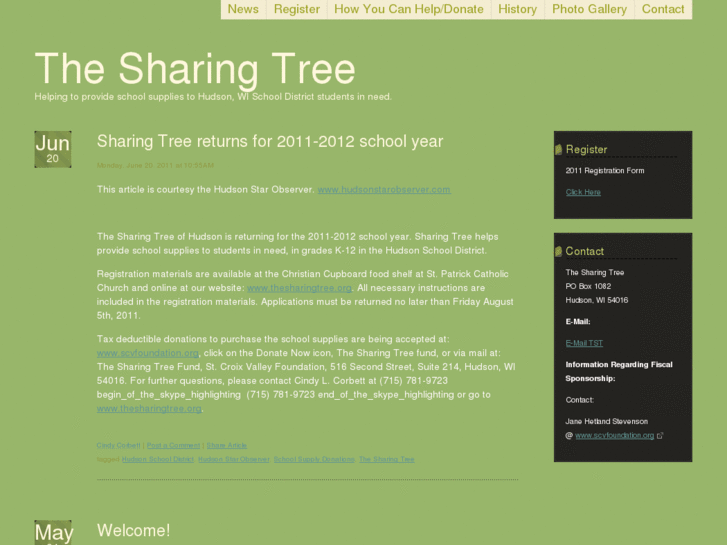Open the Welcome! post title

pos(134,531)
